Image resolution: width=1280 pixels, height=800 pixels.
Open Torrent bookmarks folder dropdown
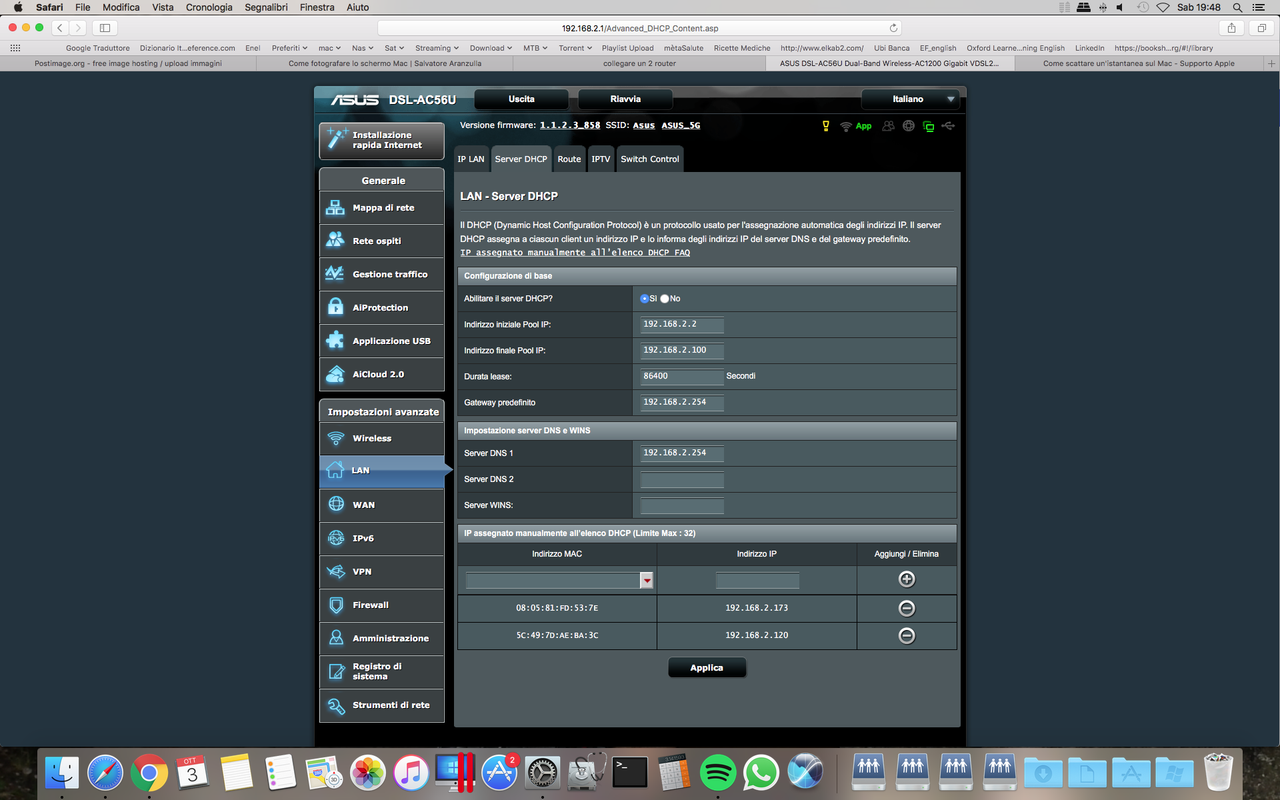576,48
